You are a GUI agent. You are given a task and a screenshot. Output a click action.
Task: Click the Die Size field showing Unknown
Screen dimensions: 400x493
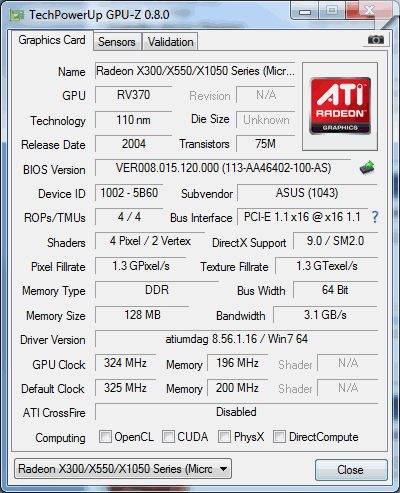click(x=266, y=120)
